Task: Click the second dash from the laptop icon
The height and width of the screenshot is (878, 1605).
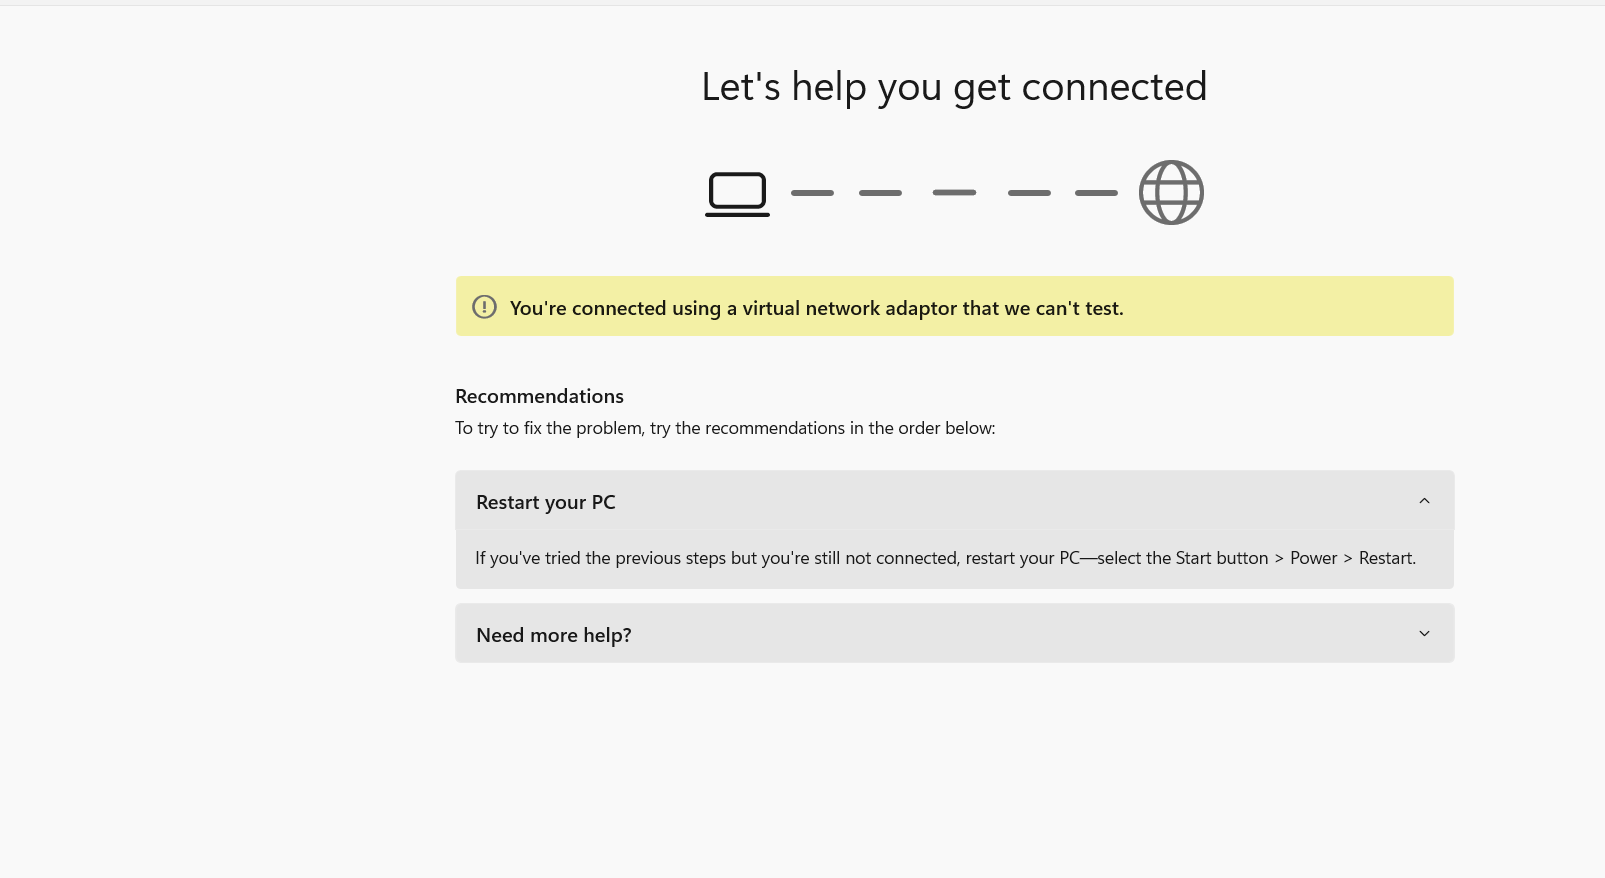Action: (x=880, y=193)
